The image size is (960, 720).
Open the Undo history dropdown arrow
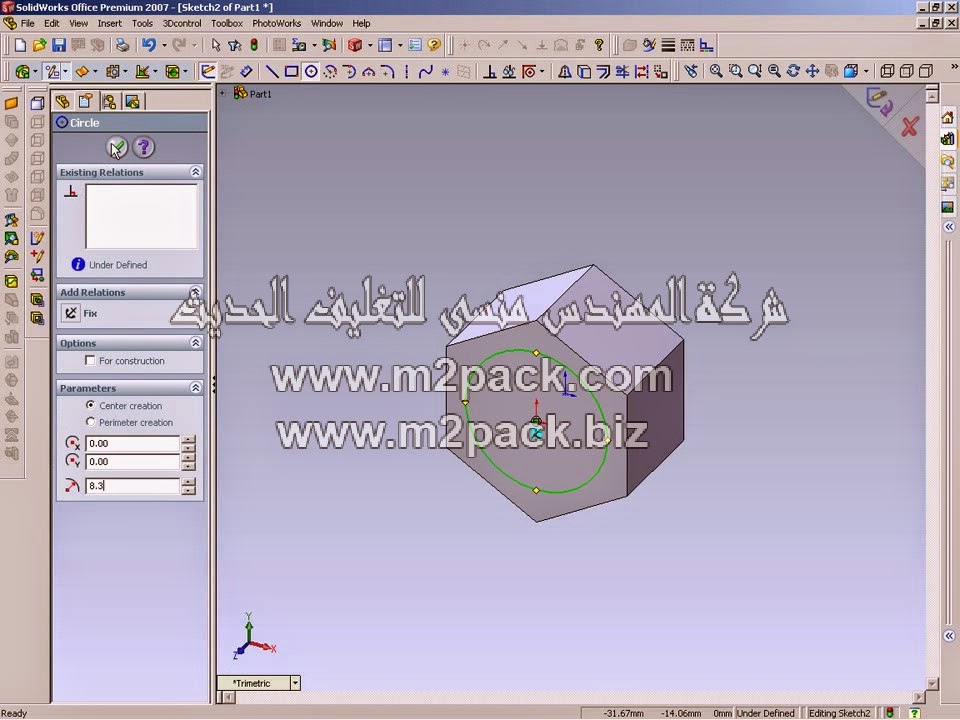coord(164,45)
